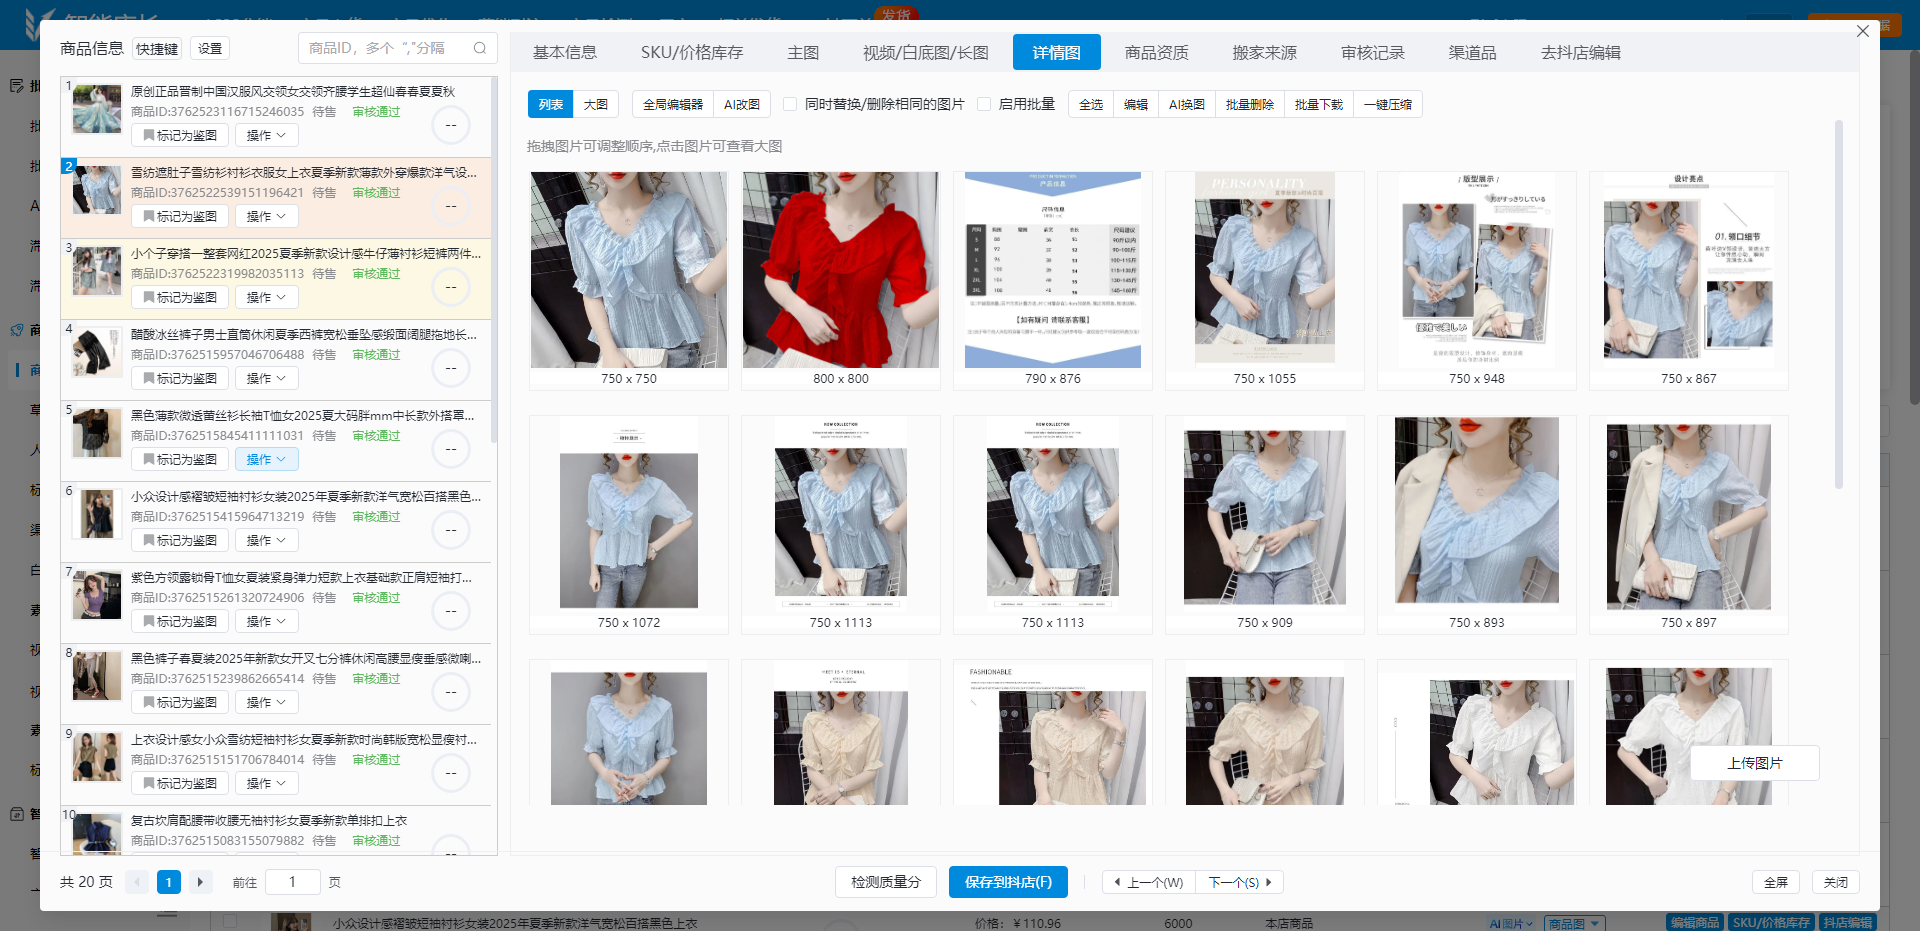
Task: Enable the 启用批量 checkbox
Action: [x=985, y=104]
